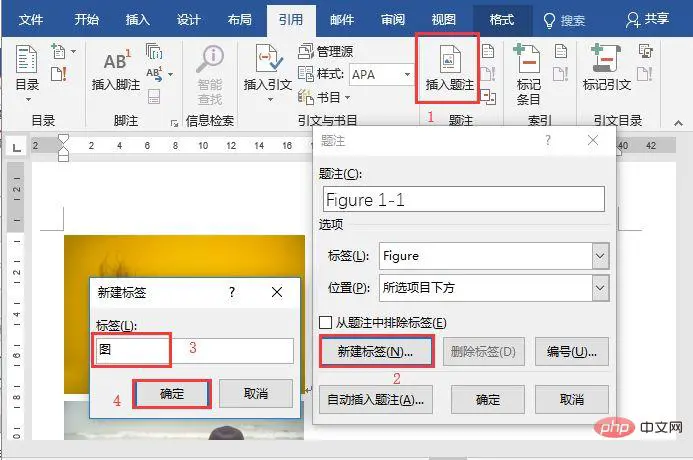The width and height of the screenshot is (693, 460).
Task: Click the 智能查找 magnifier icon
Action: tap(210, 74)
